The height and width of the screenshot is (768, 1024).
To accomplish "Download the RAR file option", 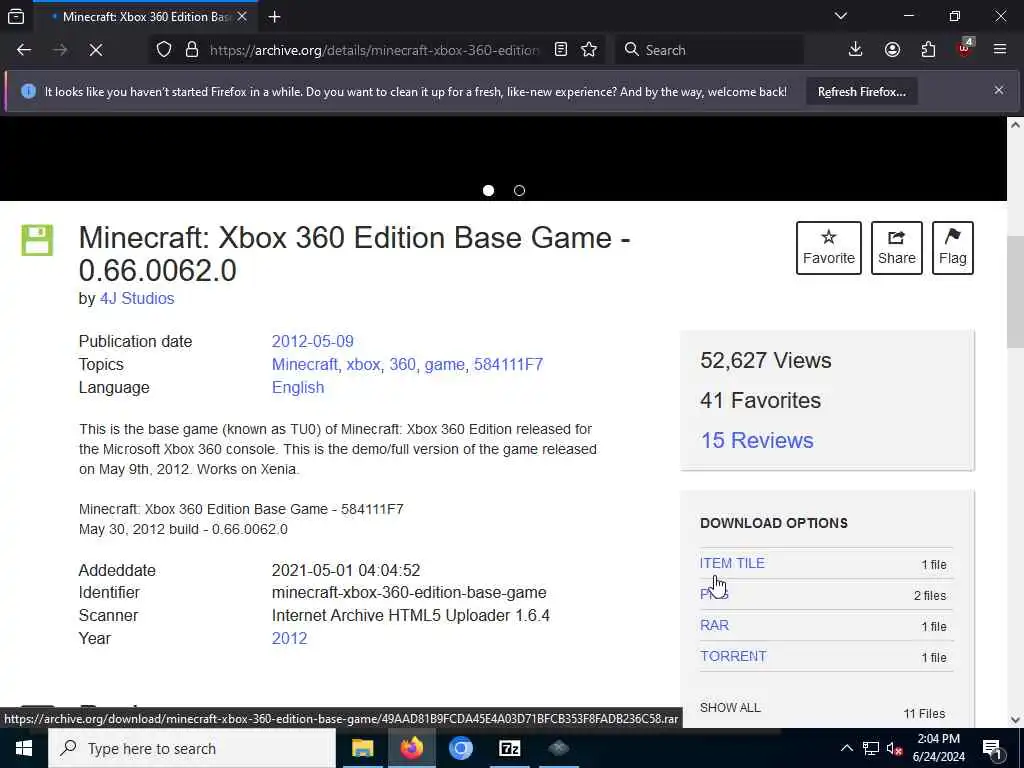I will (x=714, y=625).
